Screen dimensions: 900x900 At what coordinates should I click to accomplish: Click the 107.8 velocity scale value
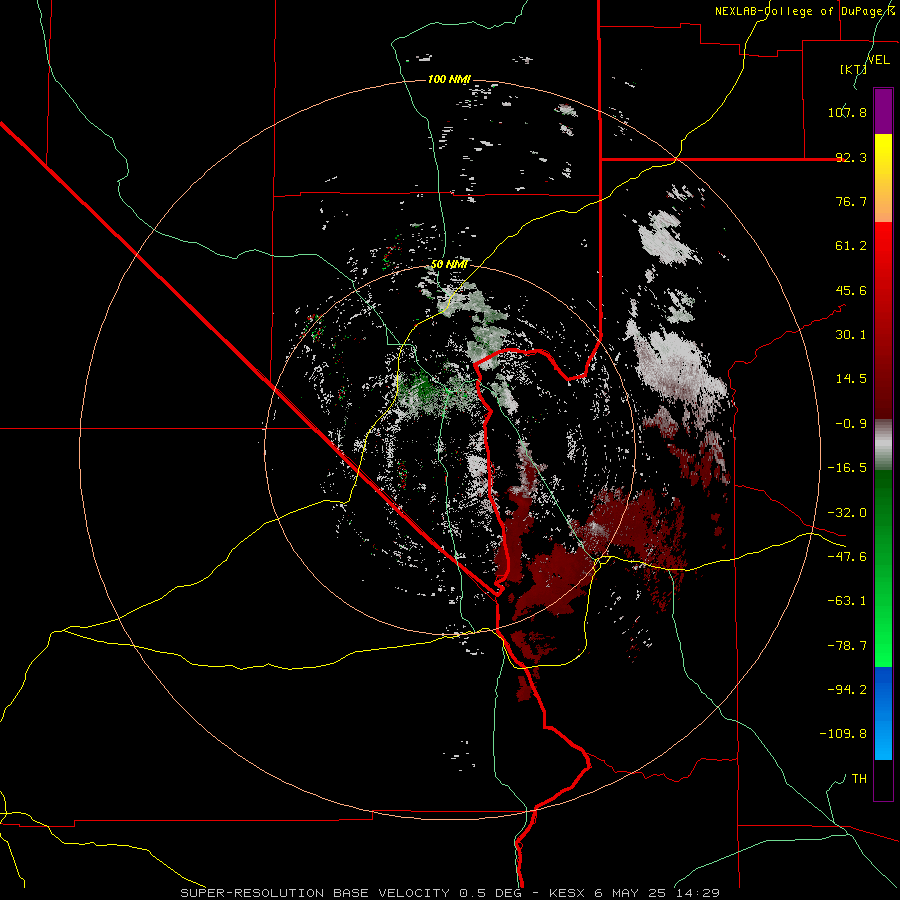[847, 112]
